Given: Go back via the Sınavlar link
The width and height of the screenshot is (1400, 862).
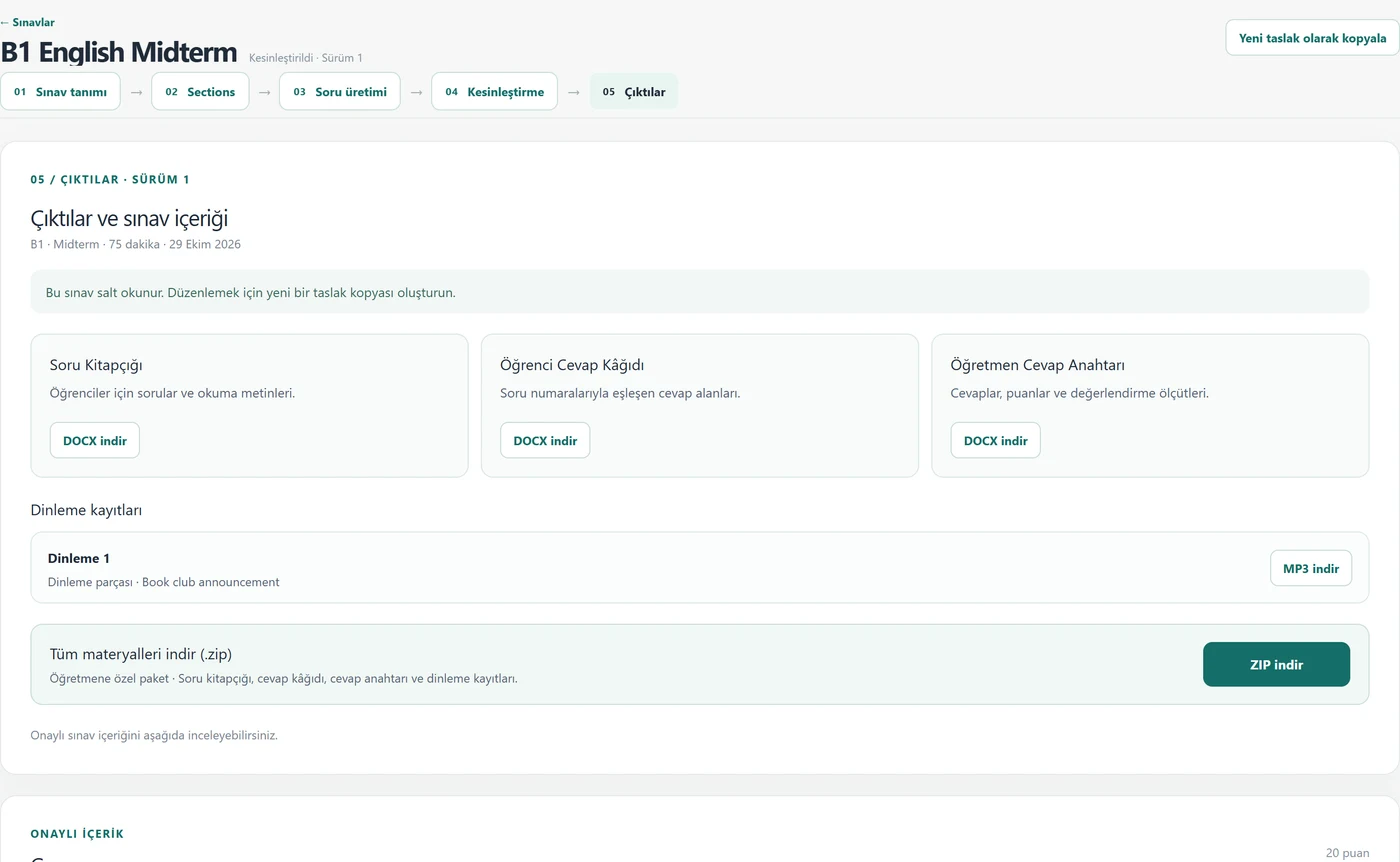Looking at the screenshot, I should click(x=27, y=22).
